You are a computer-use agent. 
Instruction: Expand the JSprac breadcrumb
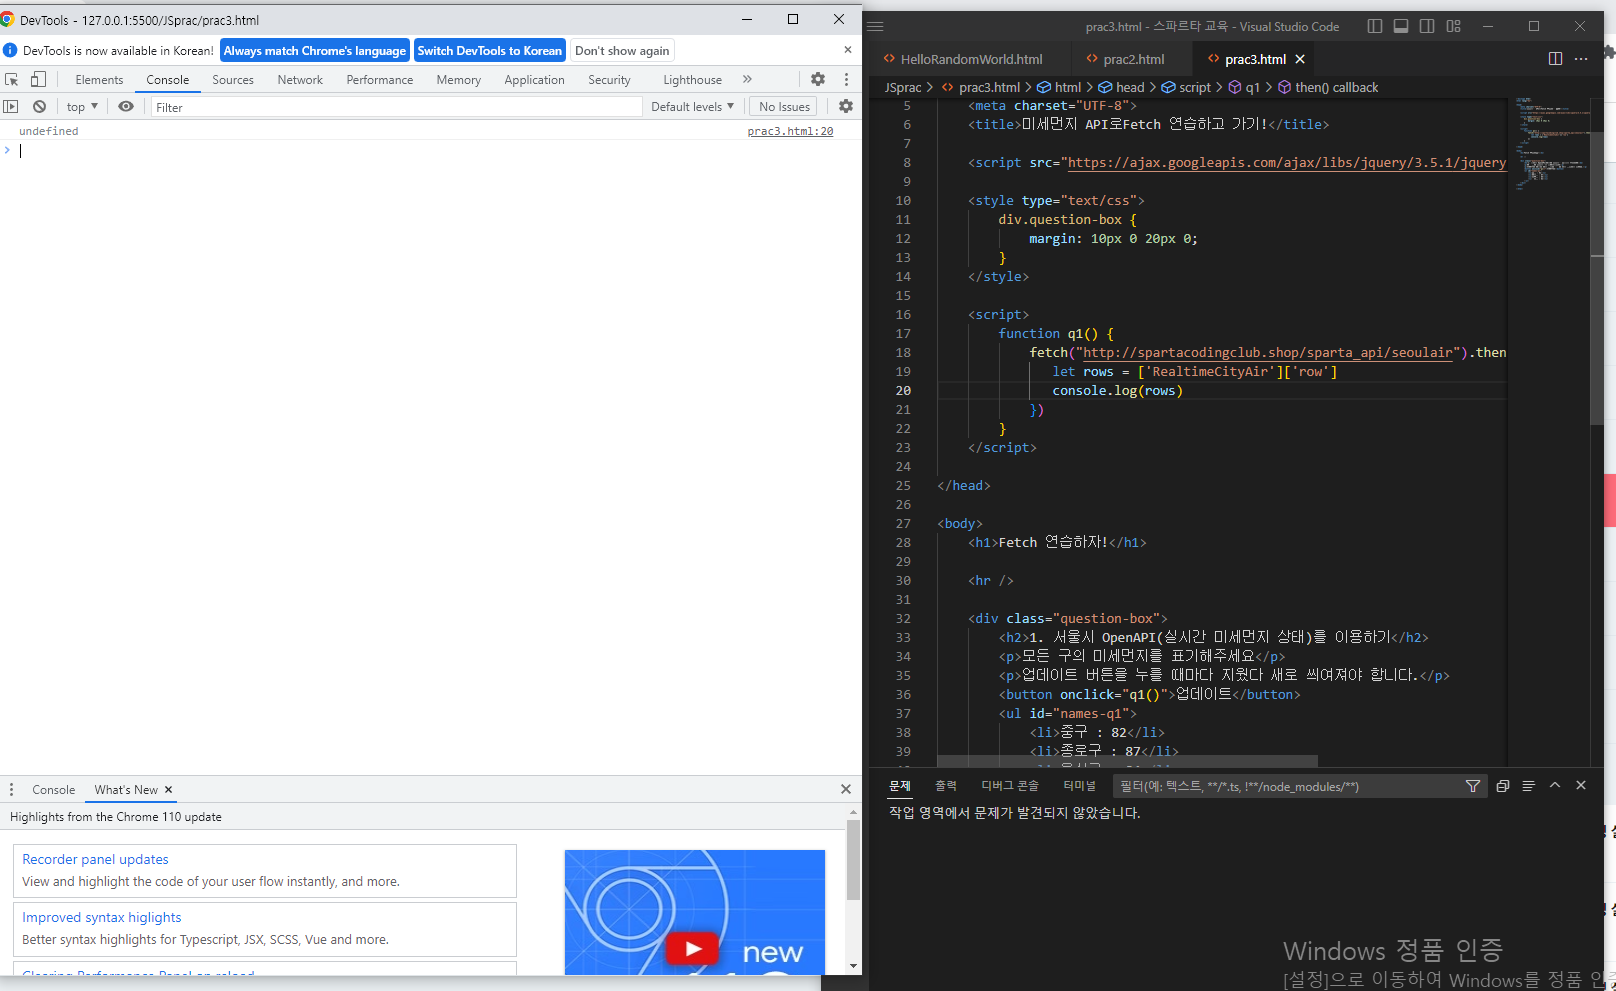pyautogui.click(x=903, y=88)
